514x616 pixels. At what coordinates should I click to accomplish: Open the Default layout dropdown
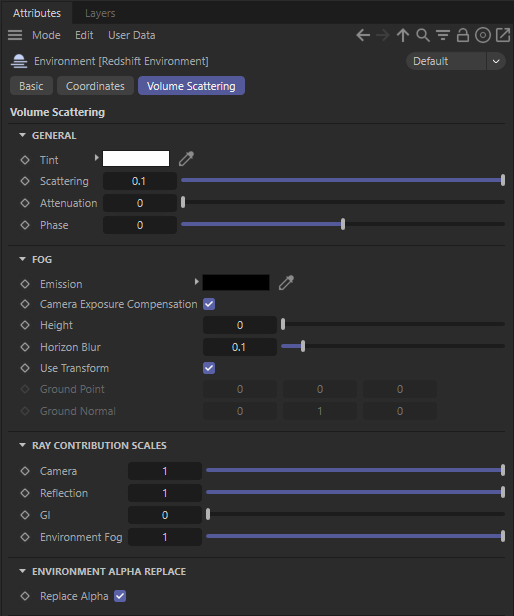click(x=456, y=61)
